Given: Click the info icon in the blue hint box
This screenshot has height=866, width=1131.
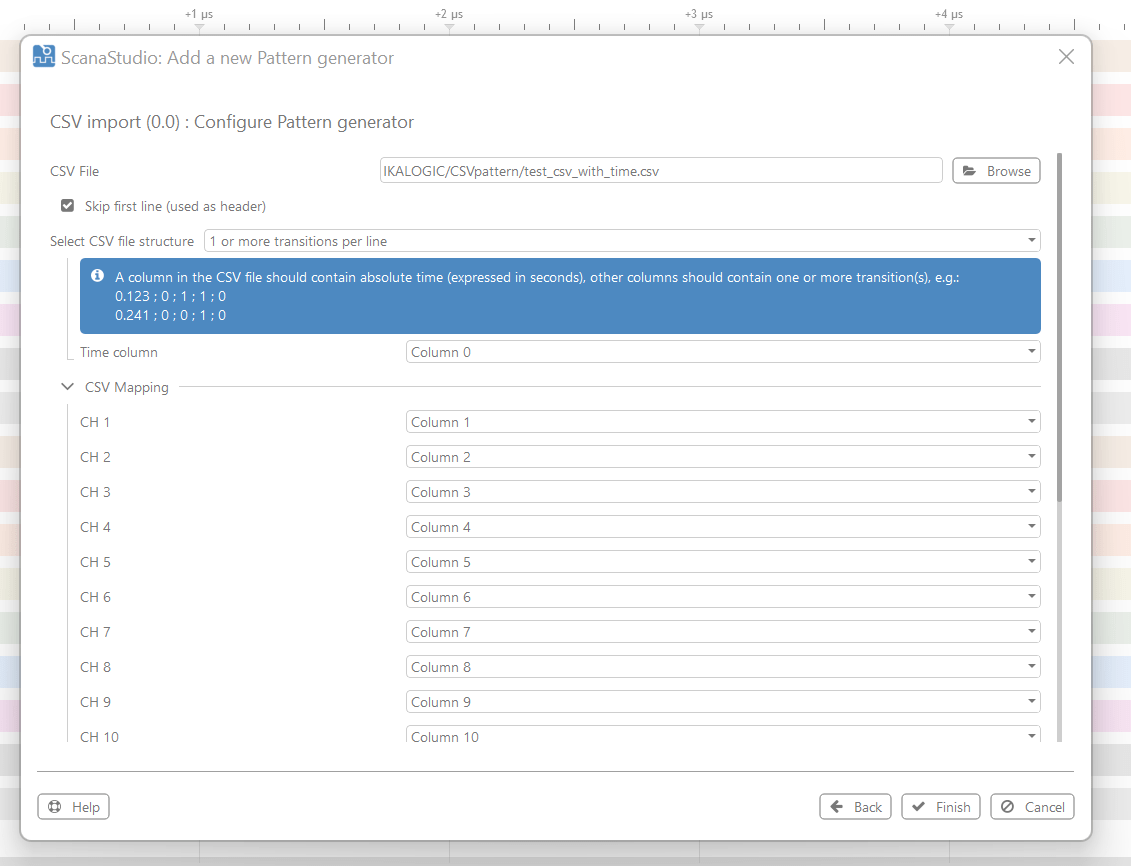Looking at the screenshot, I should [x=98, y=276].
